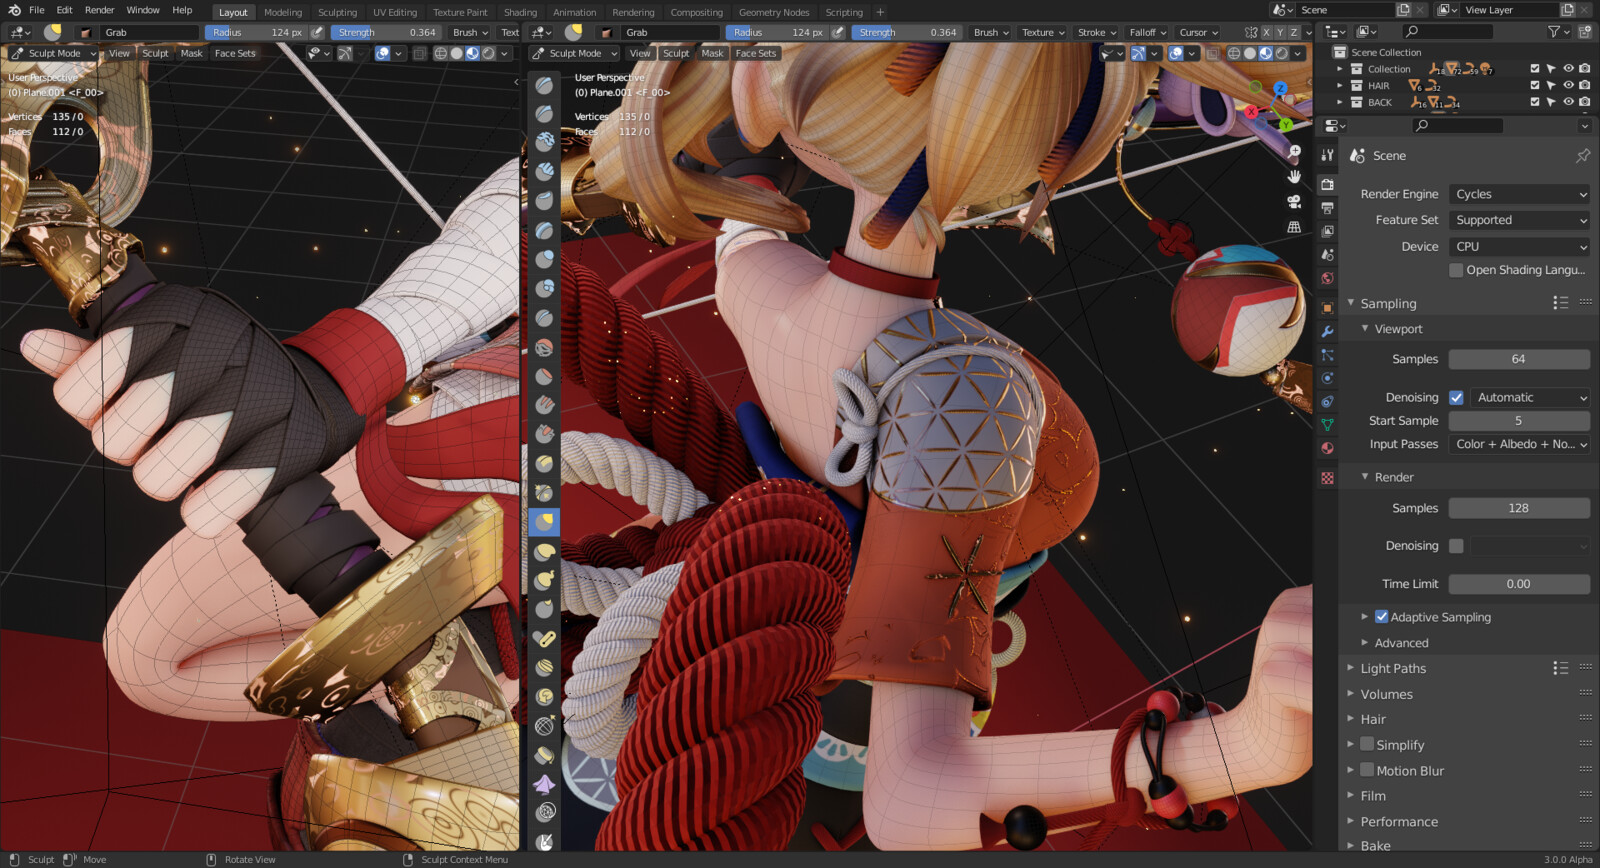Image resolution: width=1600 pixels, height=868 pixels.
Task: Open the Output properties tab
Action: click(1327, 208)
